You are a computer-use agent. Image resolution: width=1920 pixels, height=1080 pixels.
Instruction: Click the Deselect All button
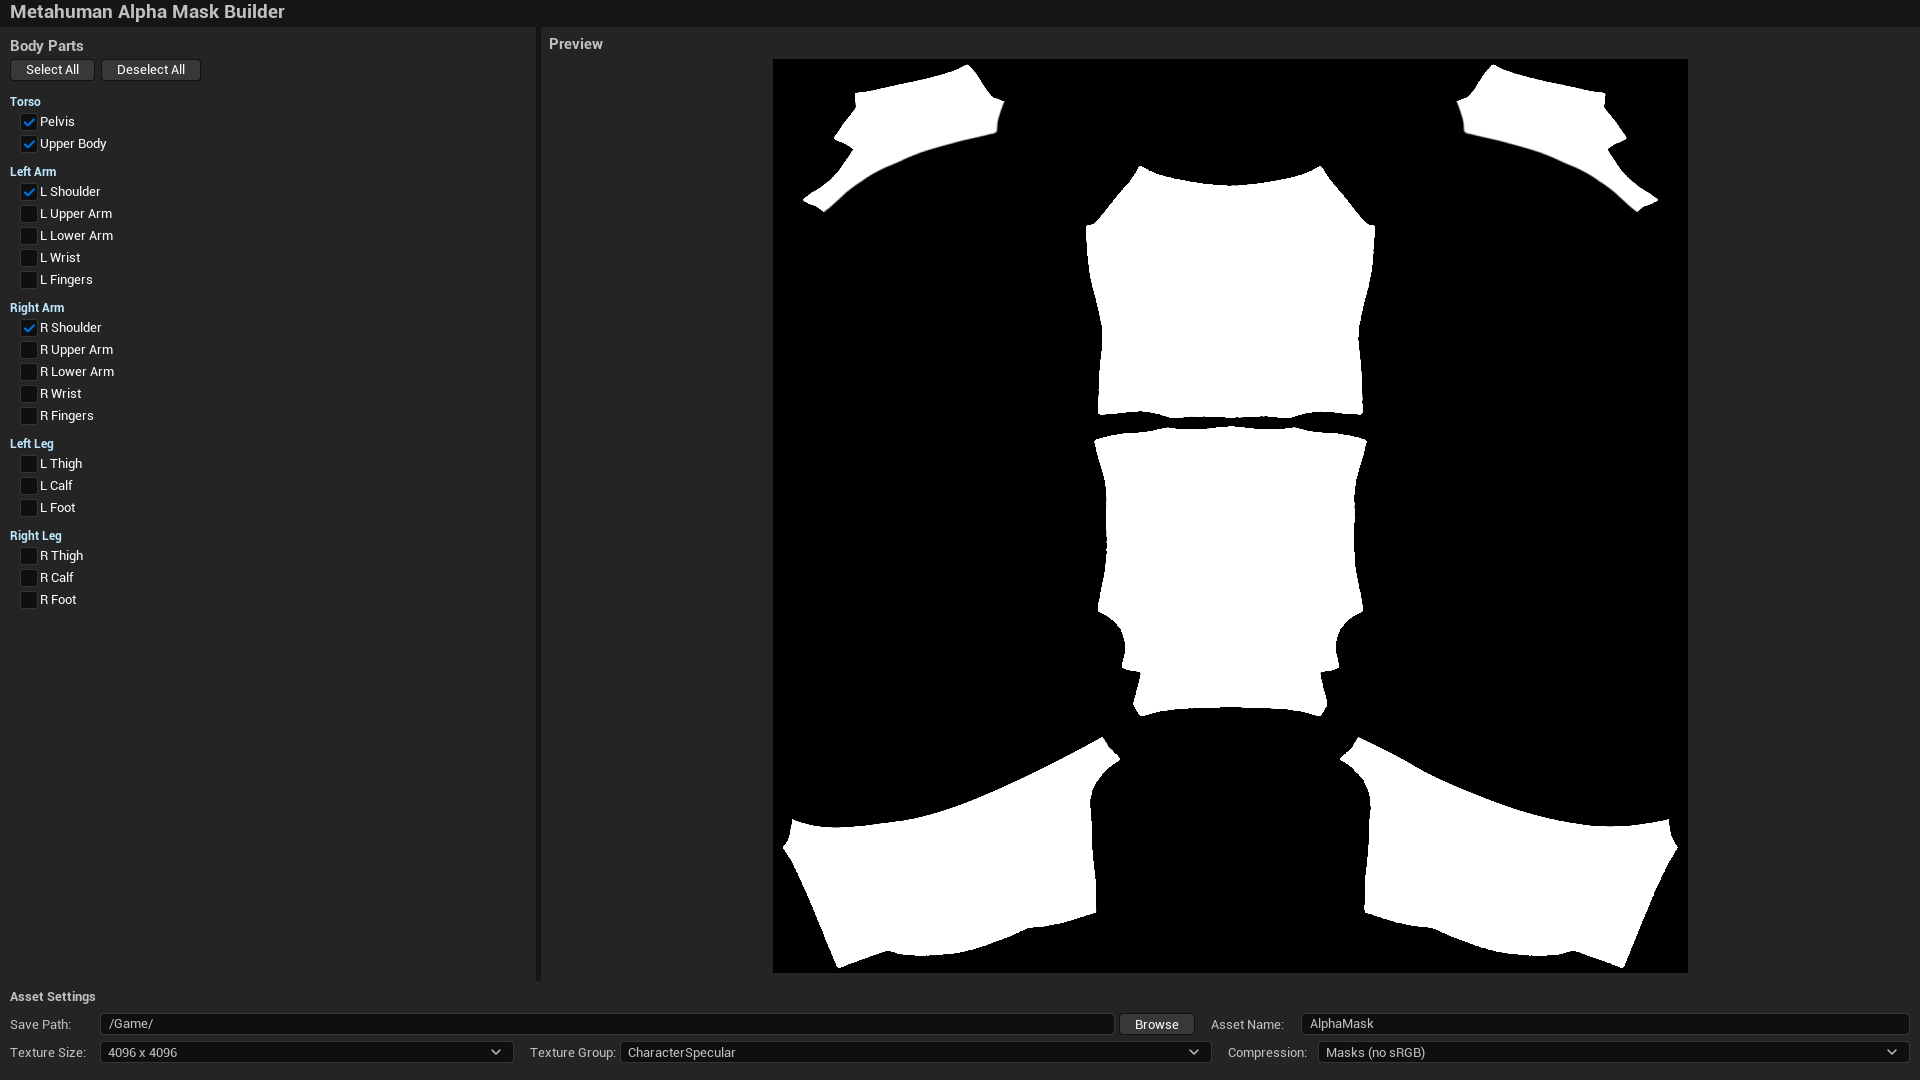[151, 70]
